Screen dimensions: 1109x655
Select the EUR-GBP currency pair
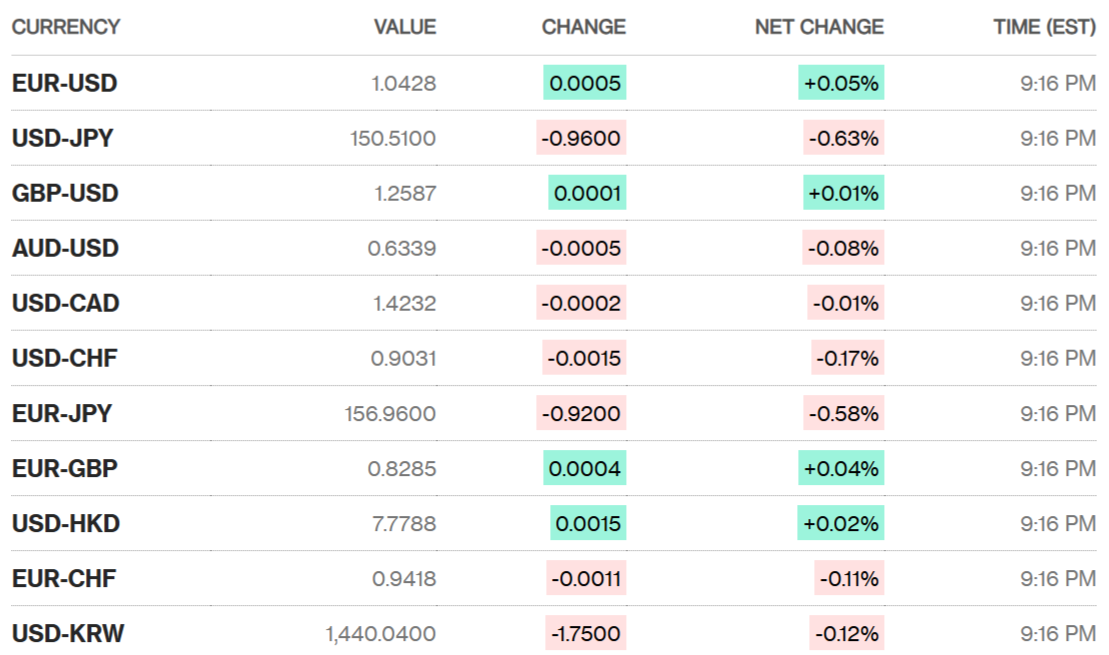65,468
